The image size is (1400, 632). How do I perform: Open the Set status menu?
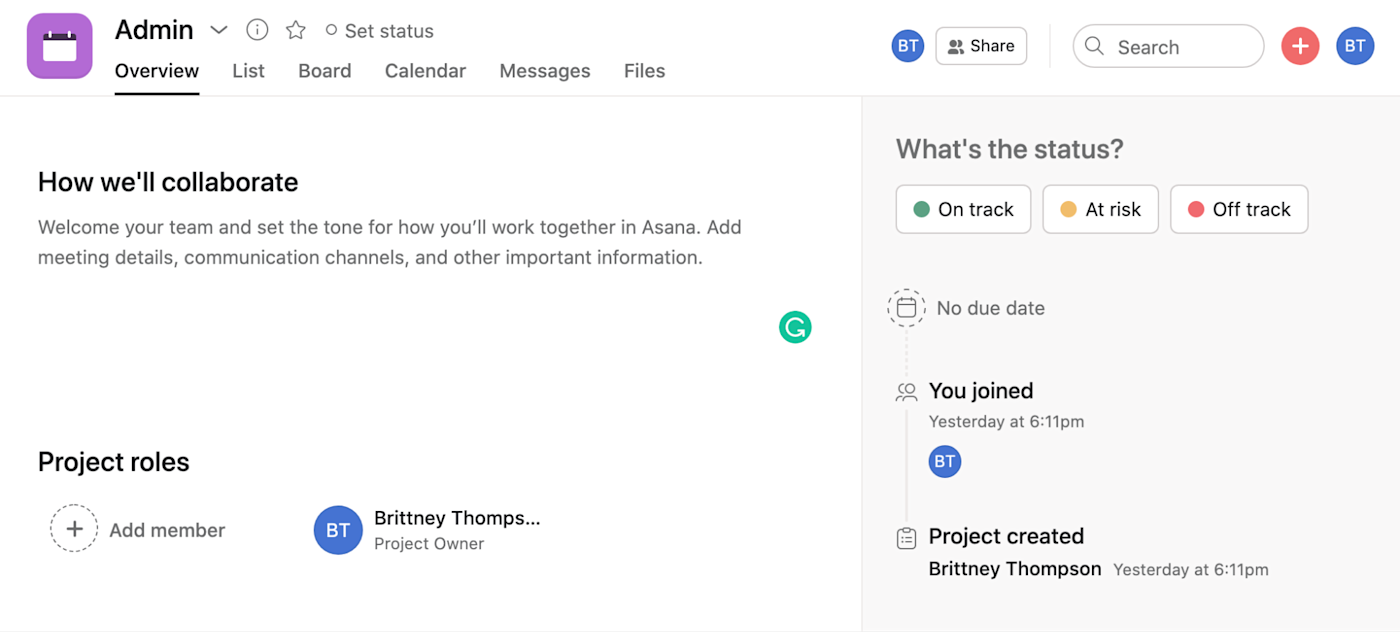pos(379,31)
